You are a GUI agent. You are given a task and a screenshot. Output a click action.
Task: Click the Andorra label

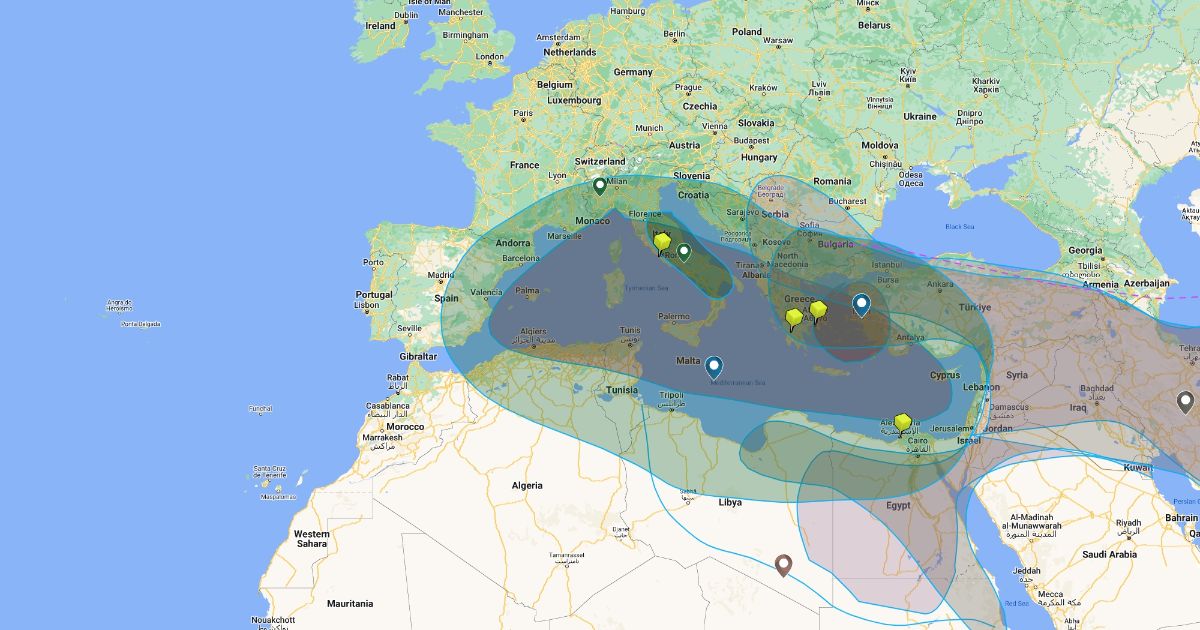tap(513, 243)
